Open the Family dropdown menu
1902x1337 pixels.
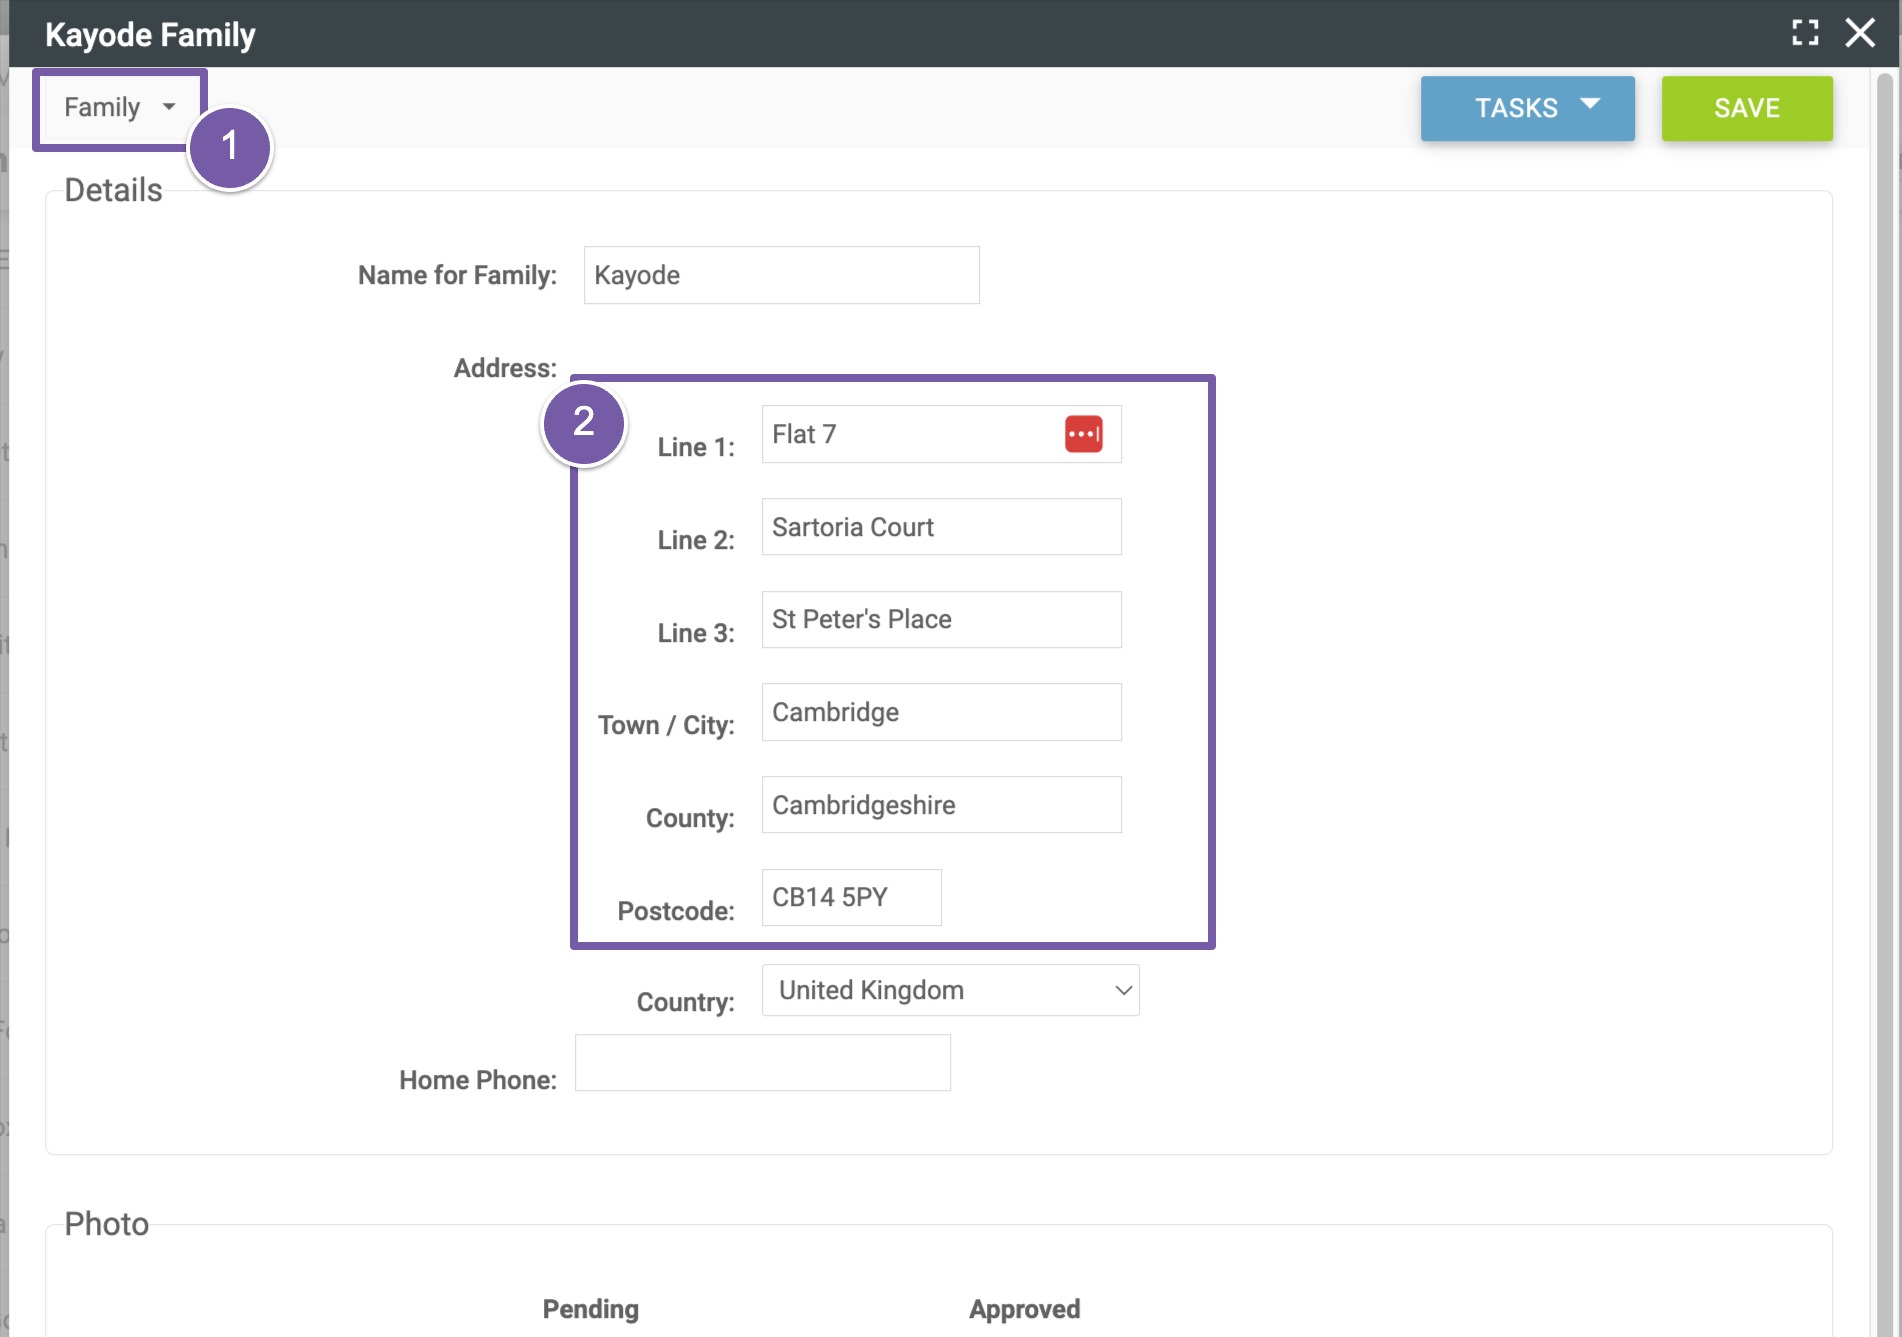click(x=119, y=108)
